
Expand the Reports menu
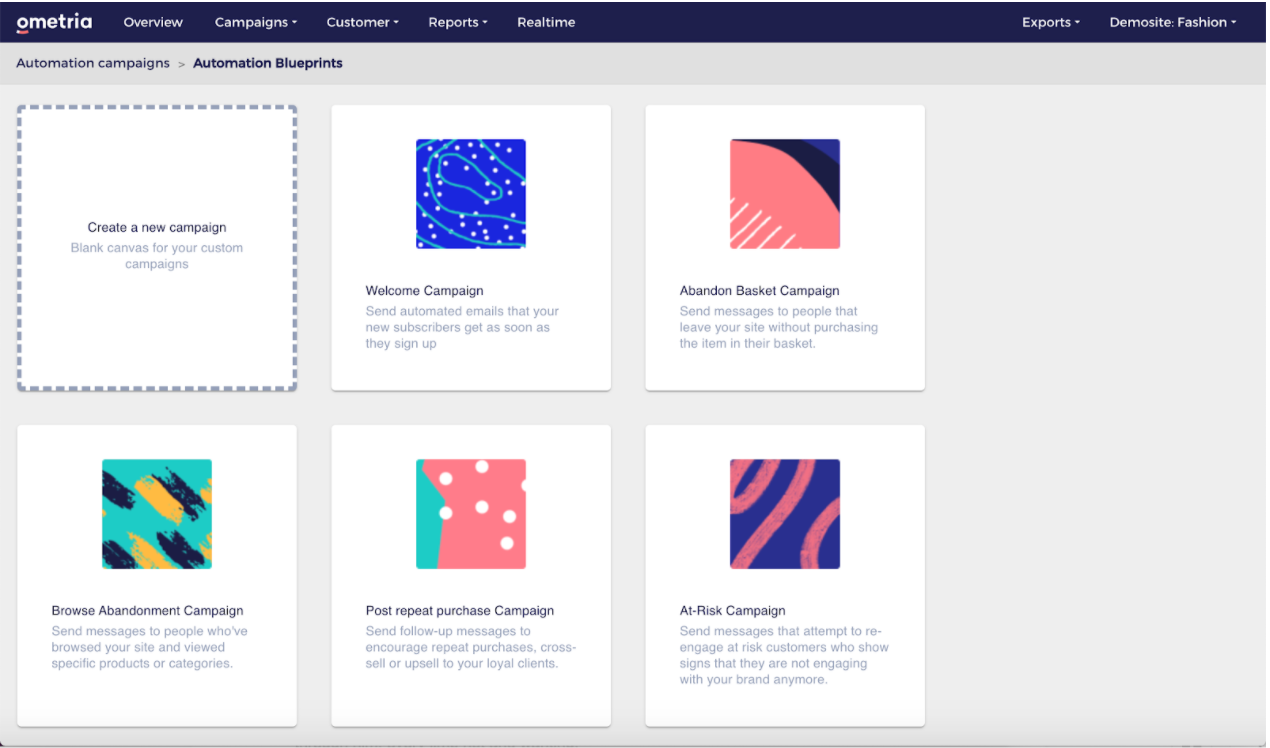[458, 22]
